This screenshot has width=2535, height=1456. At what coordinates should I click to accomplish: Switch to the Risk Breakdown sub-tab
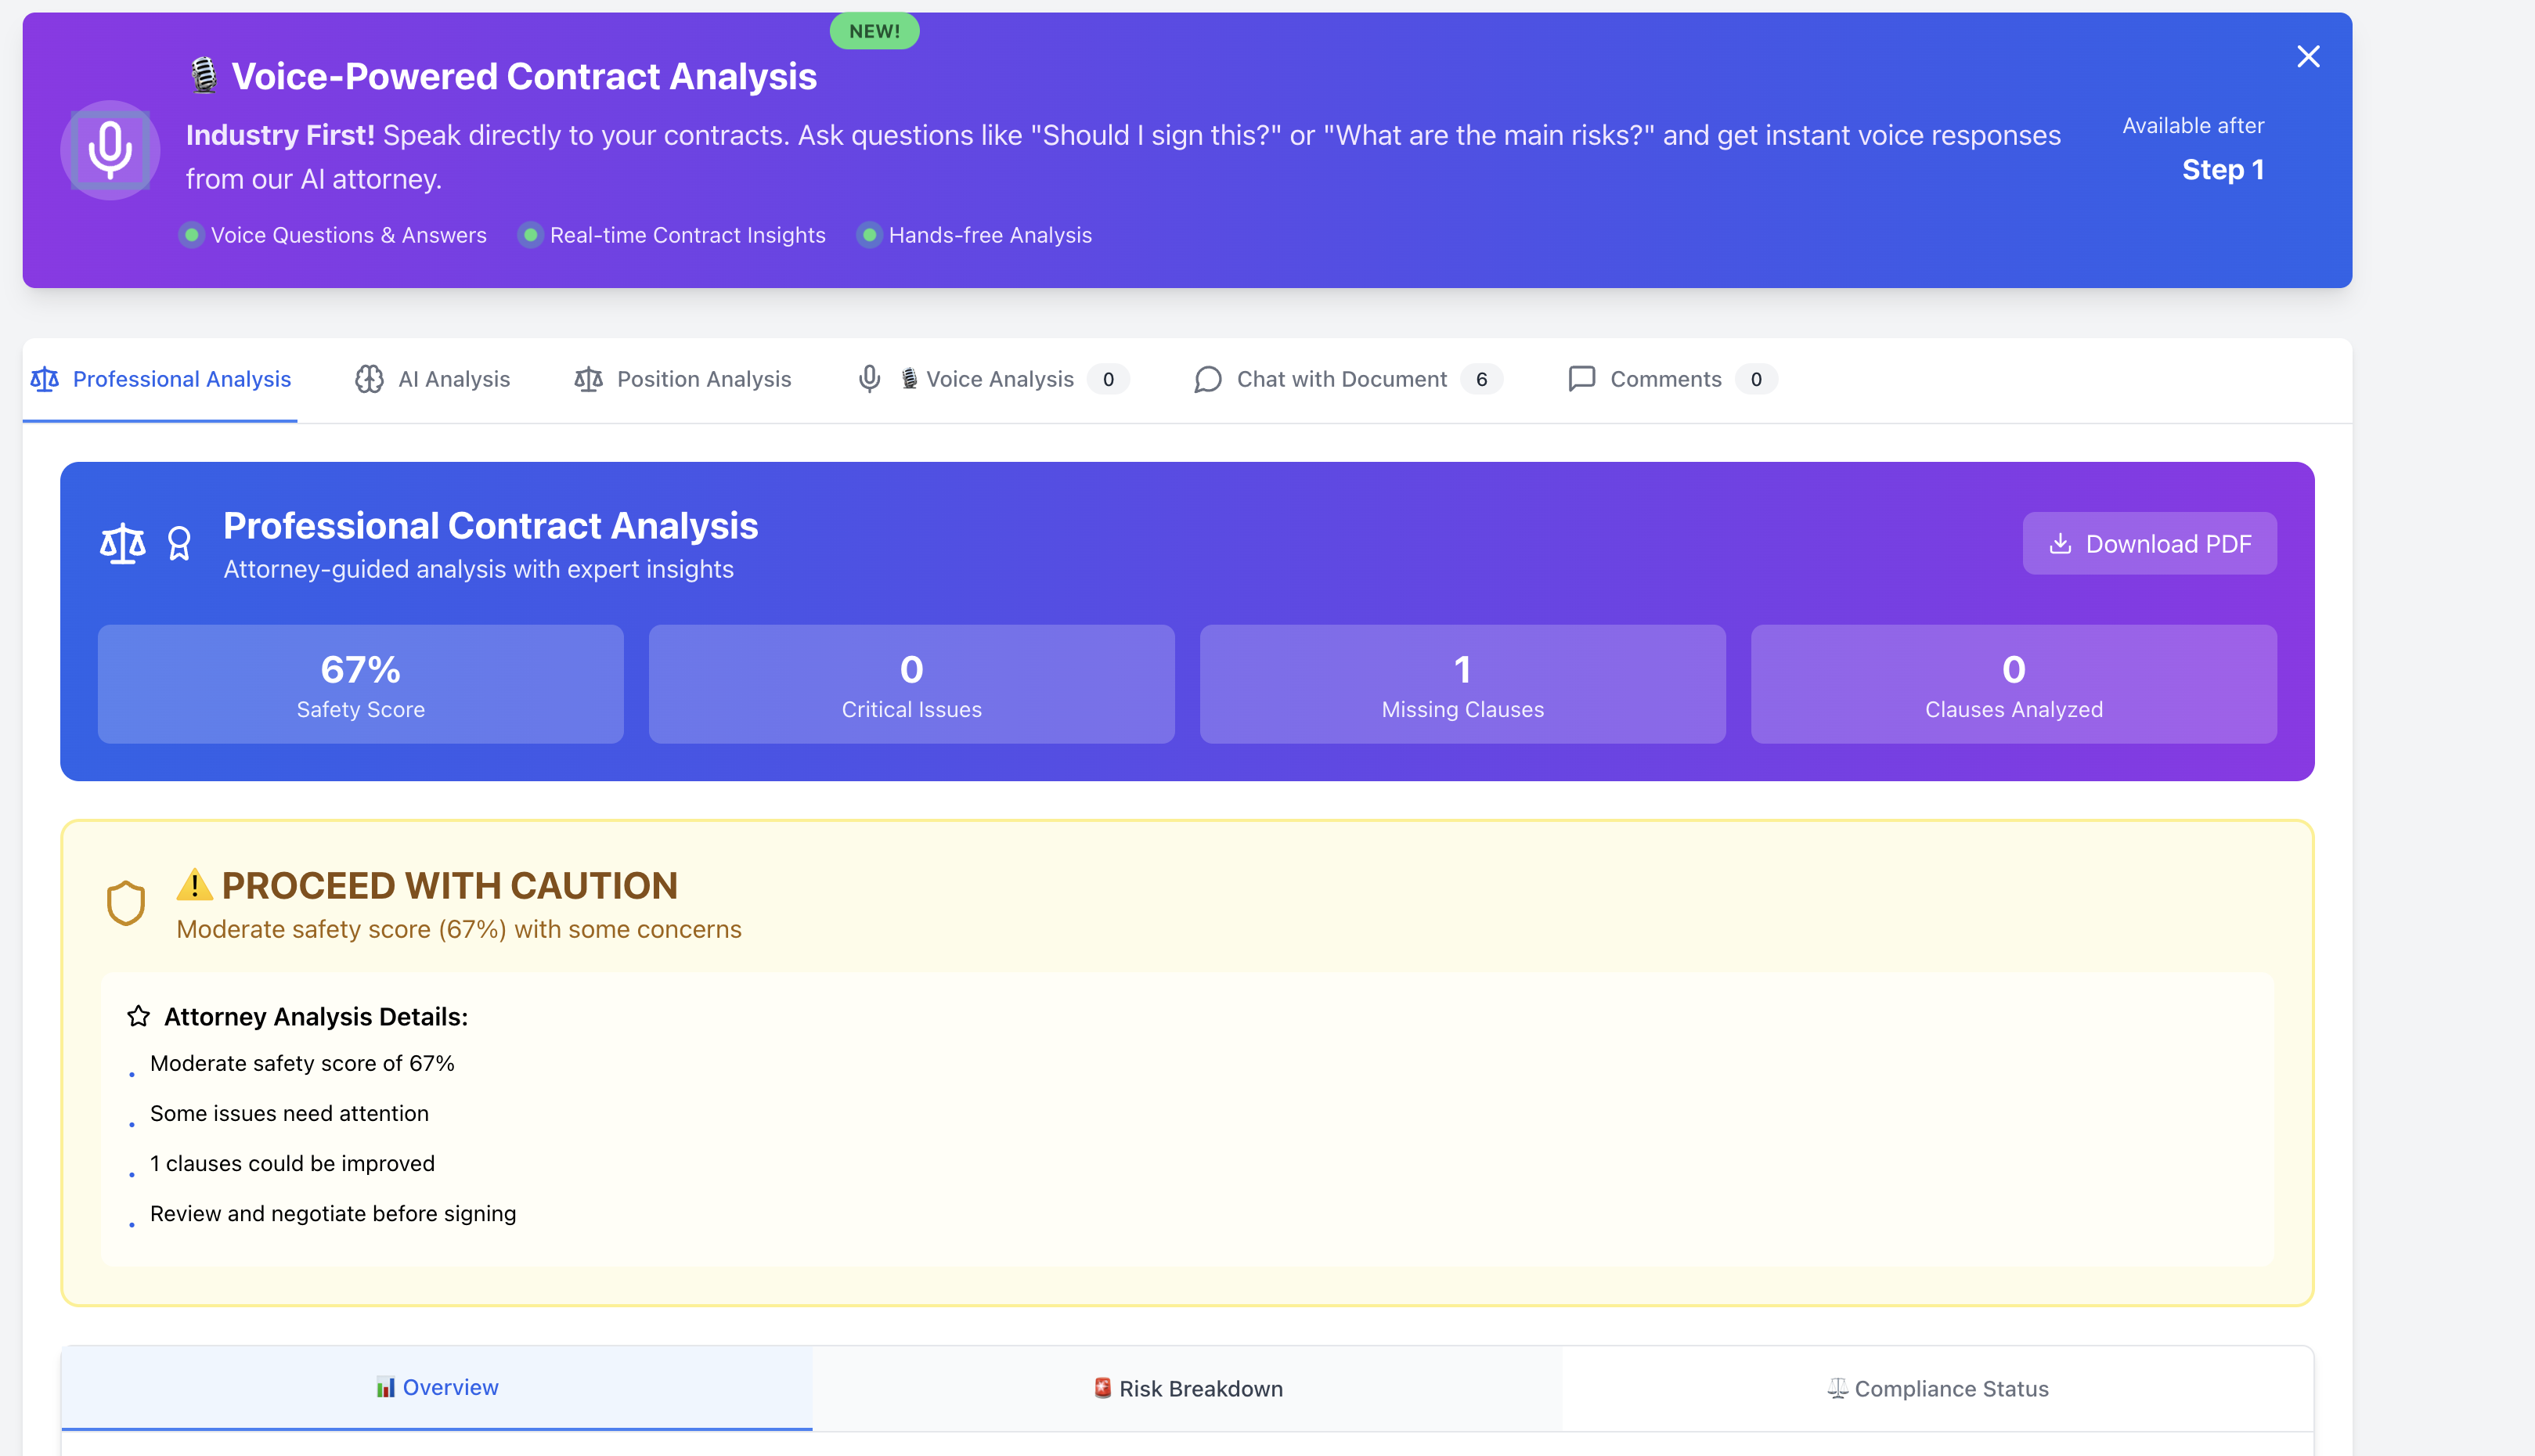[1187, 1388]
